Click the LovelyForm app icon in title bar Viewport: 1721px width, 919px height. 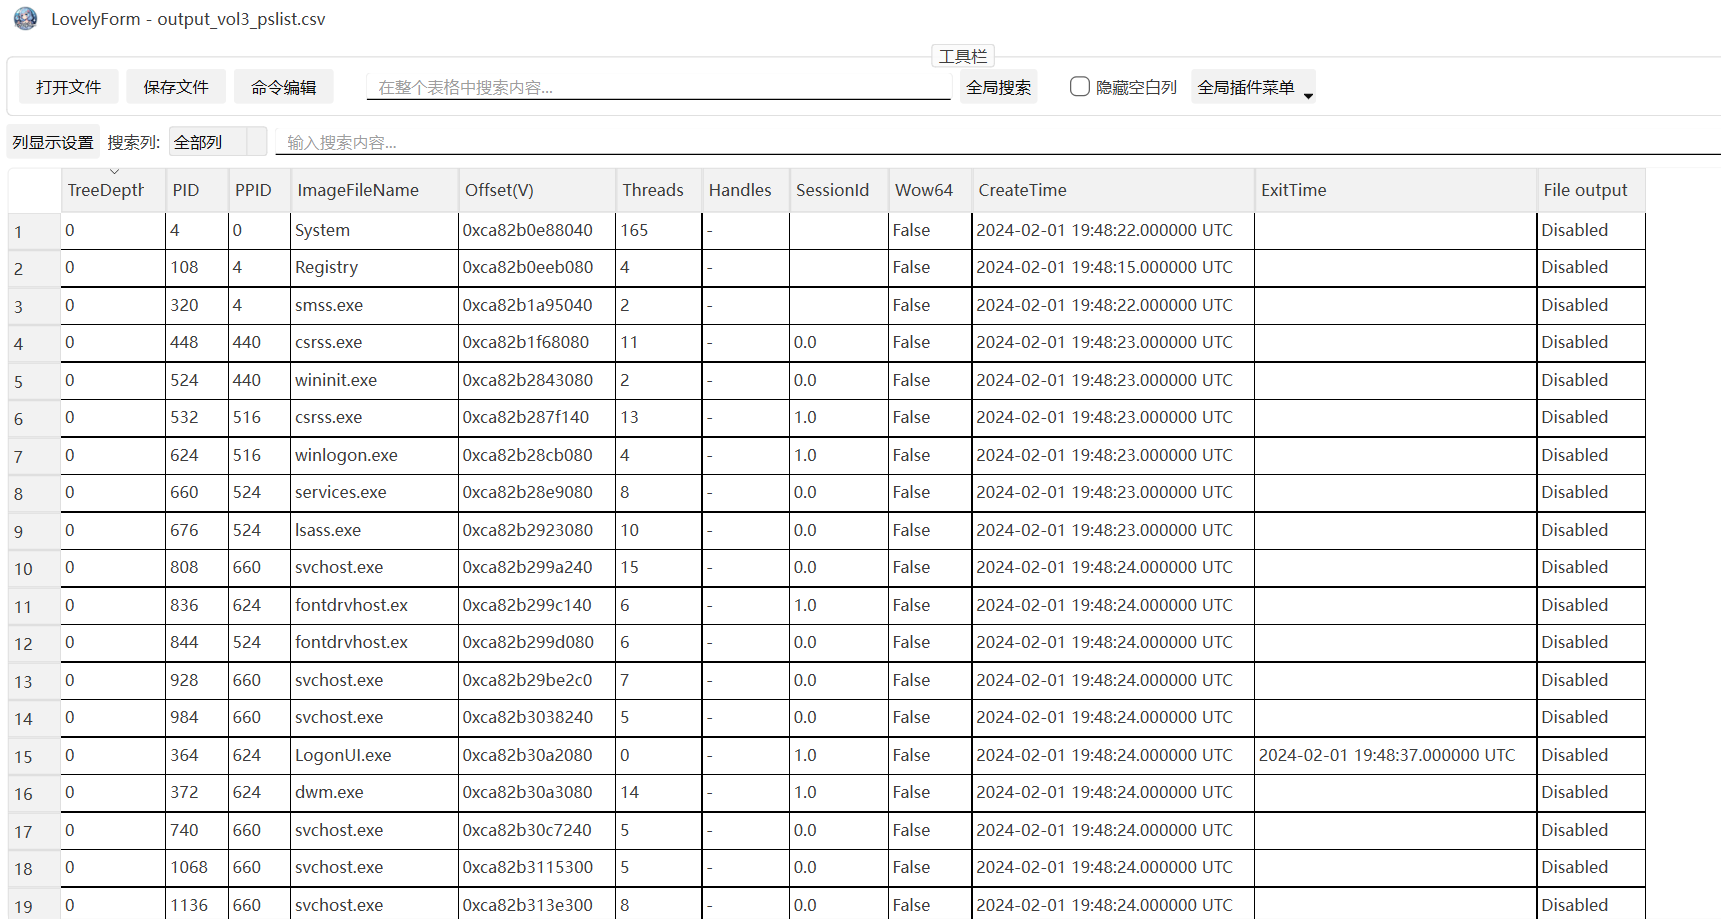[25, 18]
